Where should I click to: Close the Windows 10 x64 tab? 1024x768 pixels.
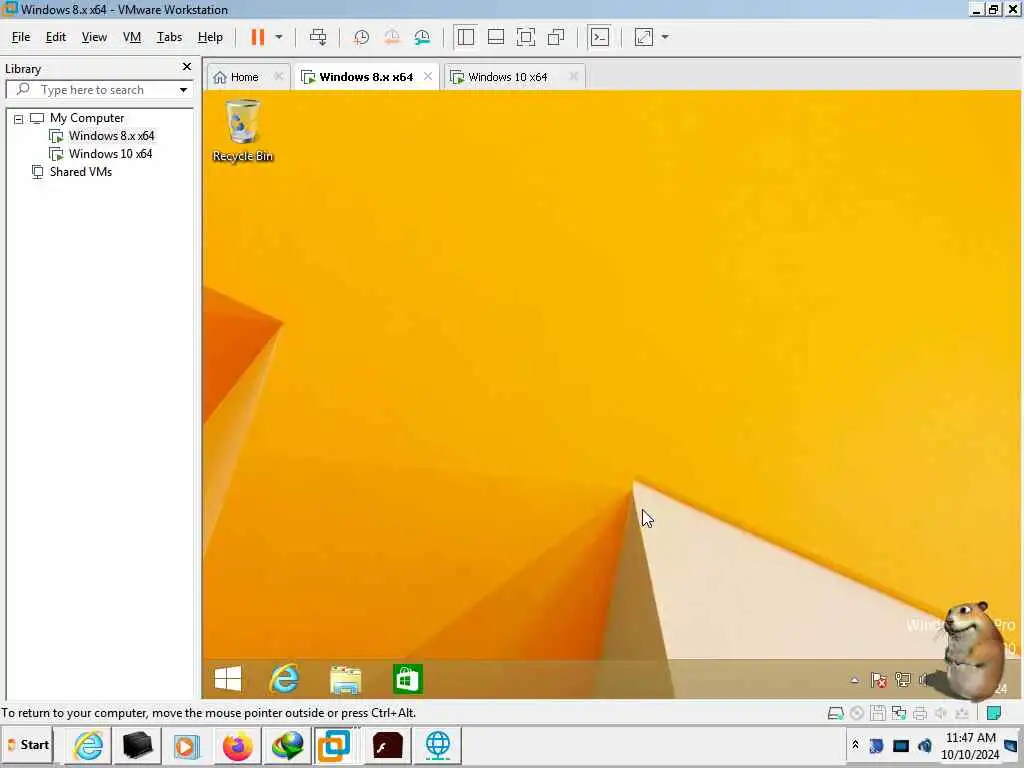click(x=573, y=76)
